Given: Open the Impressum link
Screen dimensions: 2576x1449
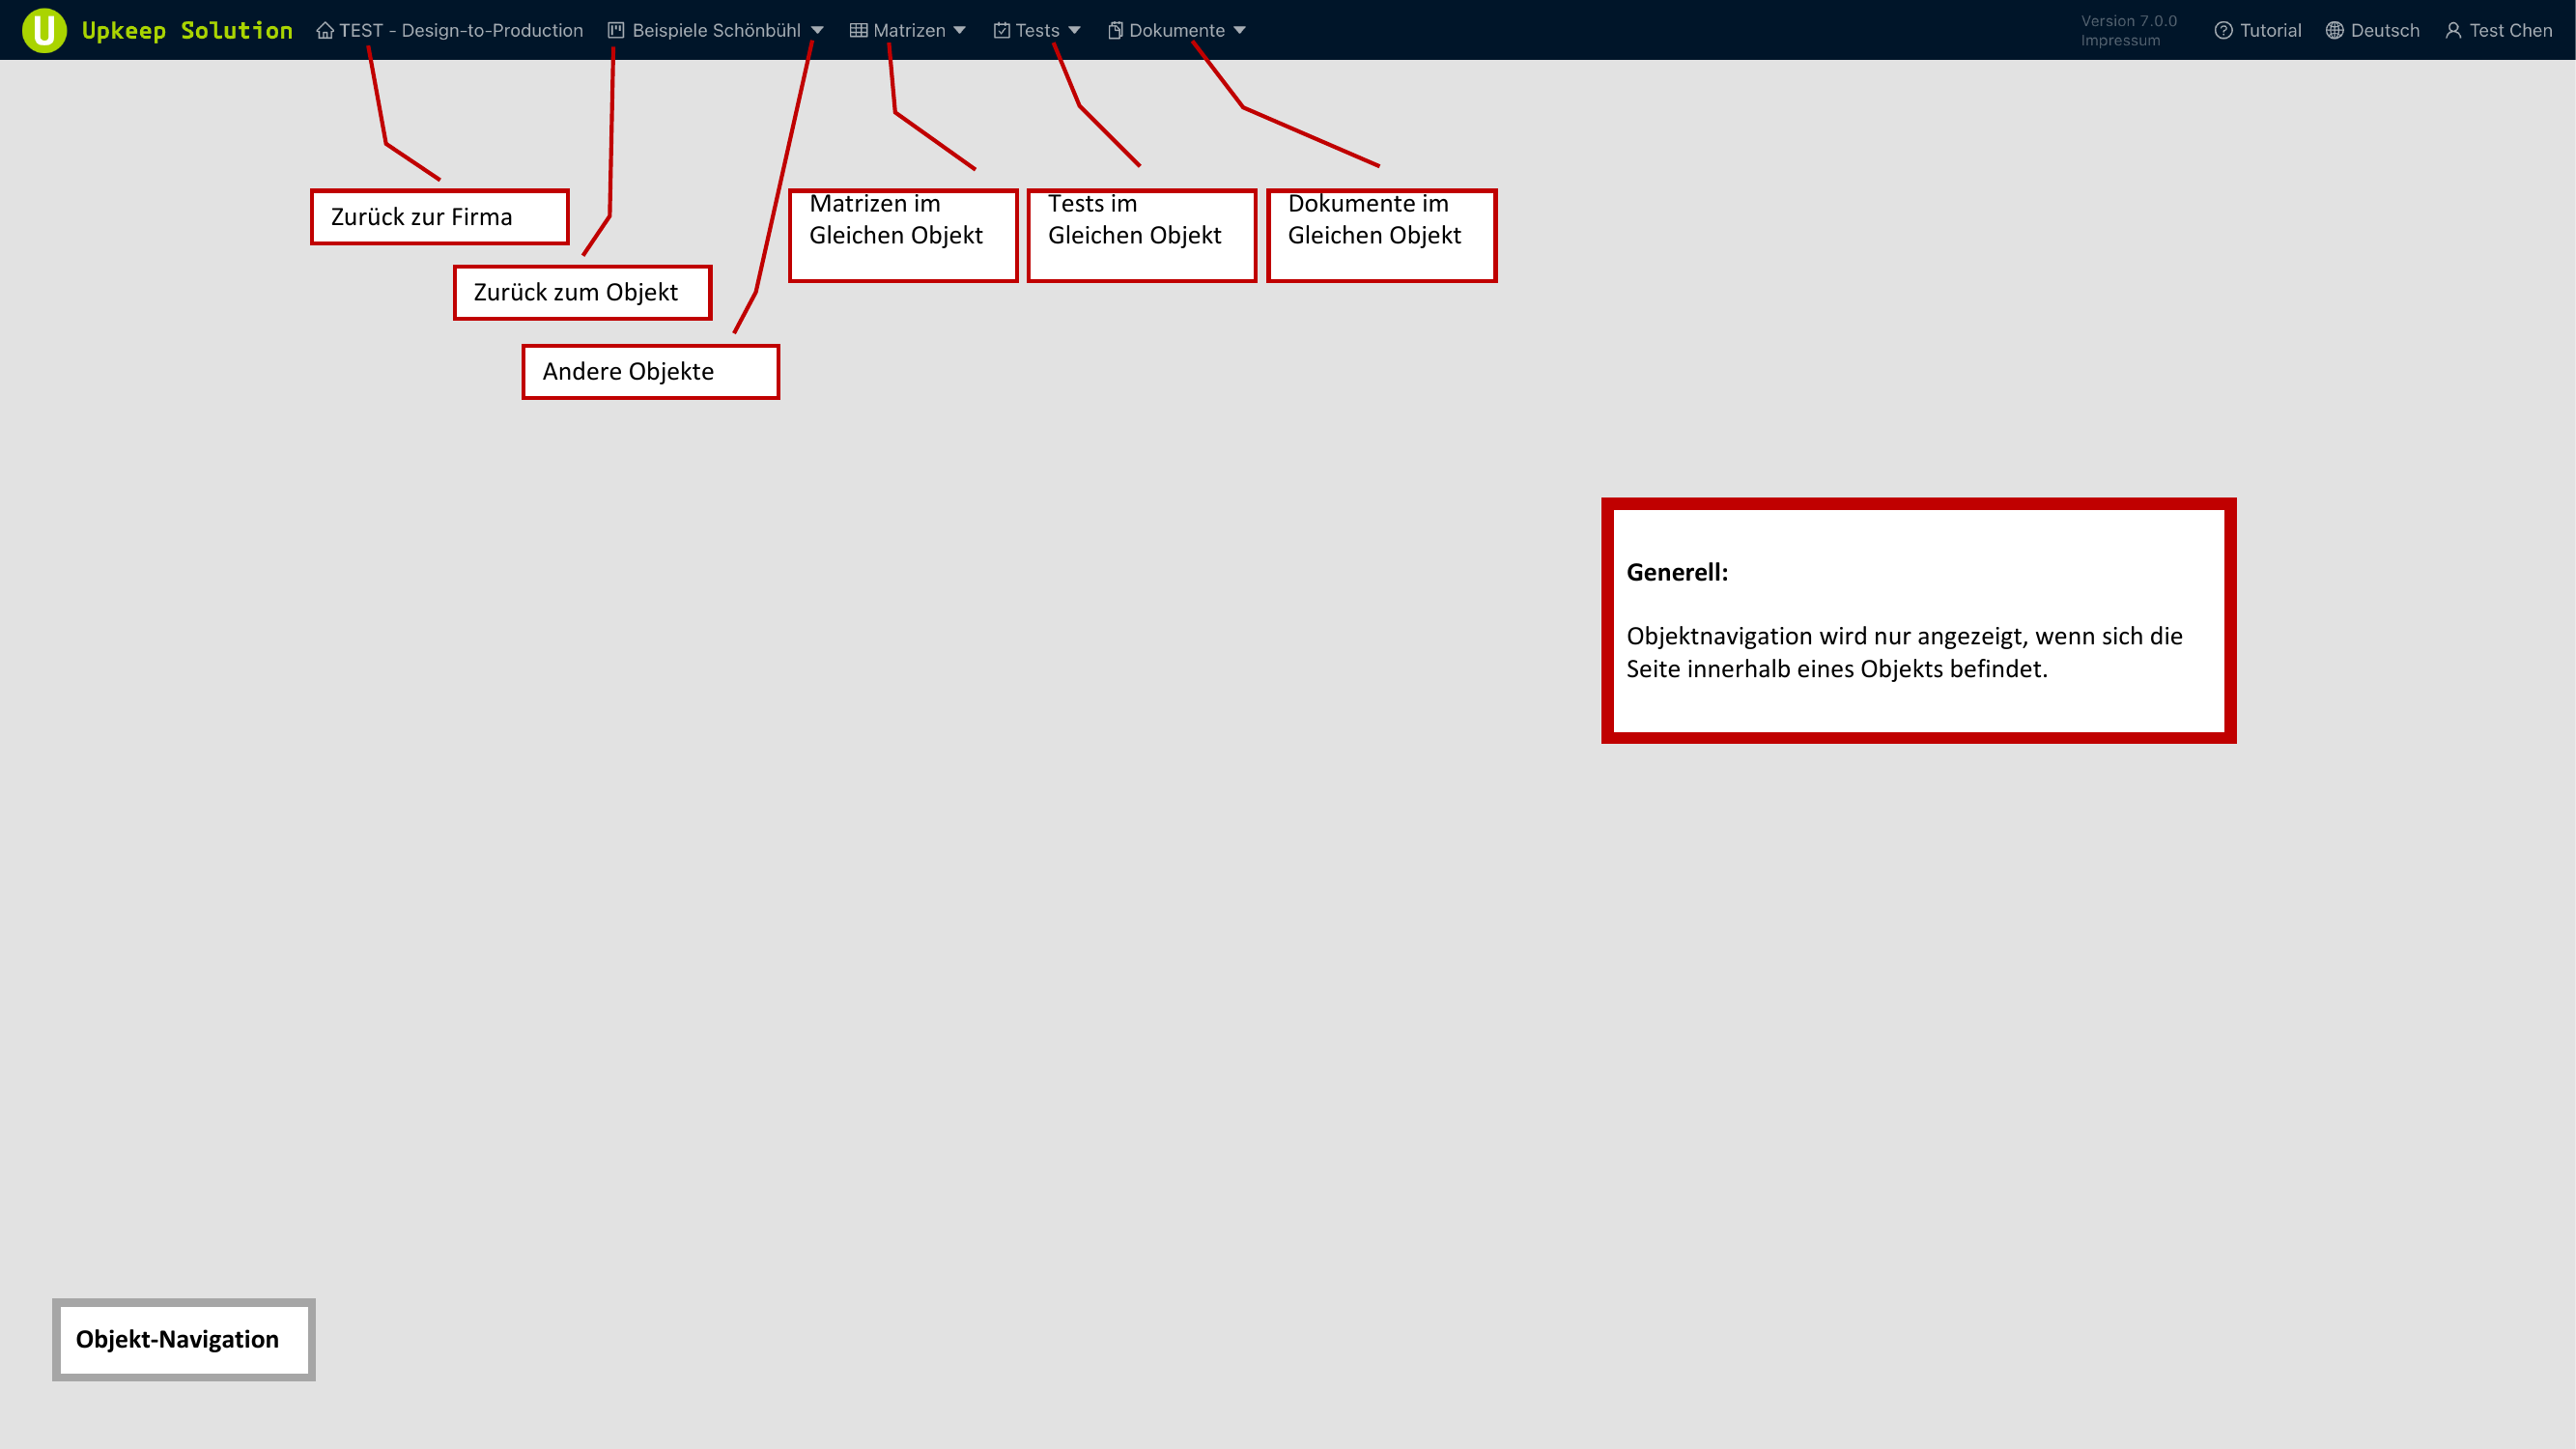Looking at the screenshot, I should [2120, 41].
